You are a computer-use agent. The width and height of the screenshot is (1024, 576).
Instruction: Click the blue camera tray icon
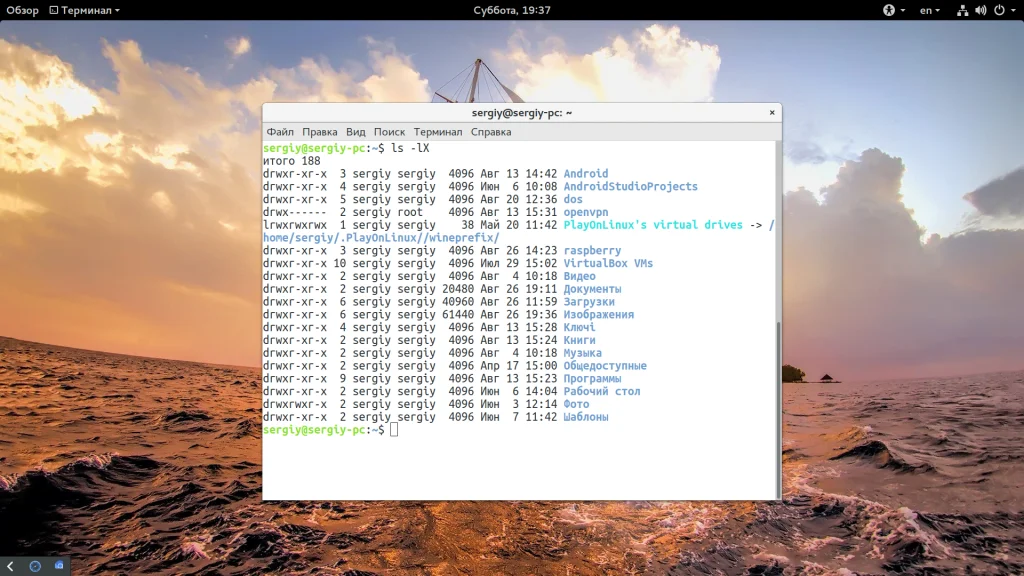[x=59, y=566]
